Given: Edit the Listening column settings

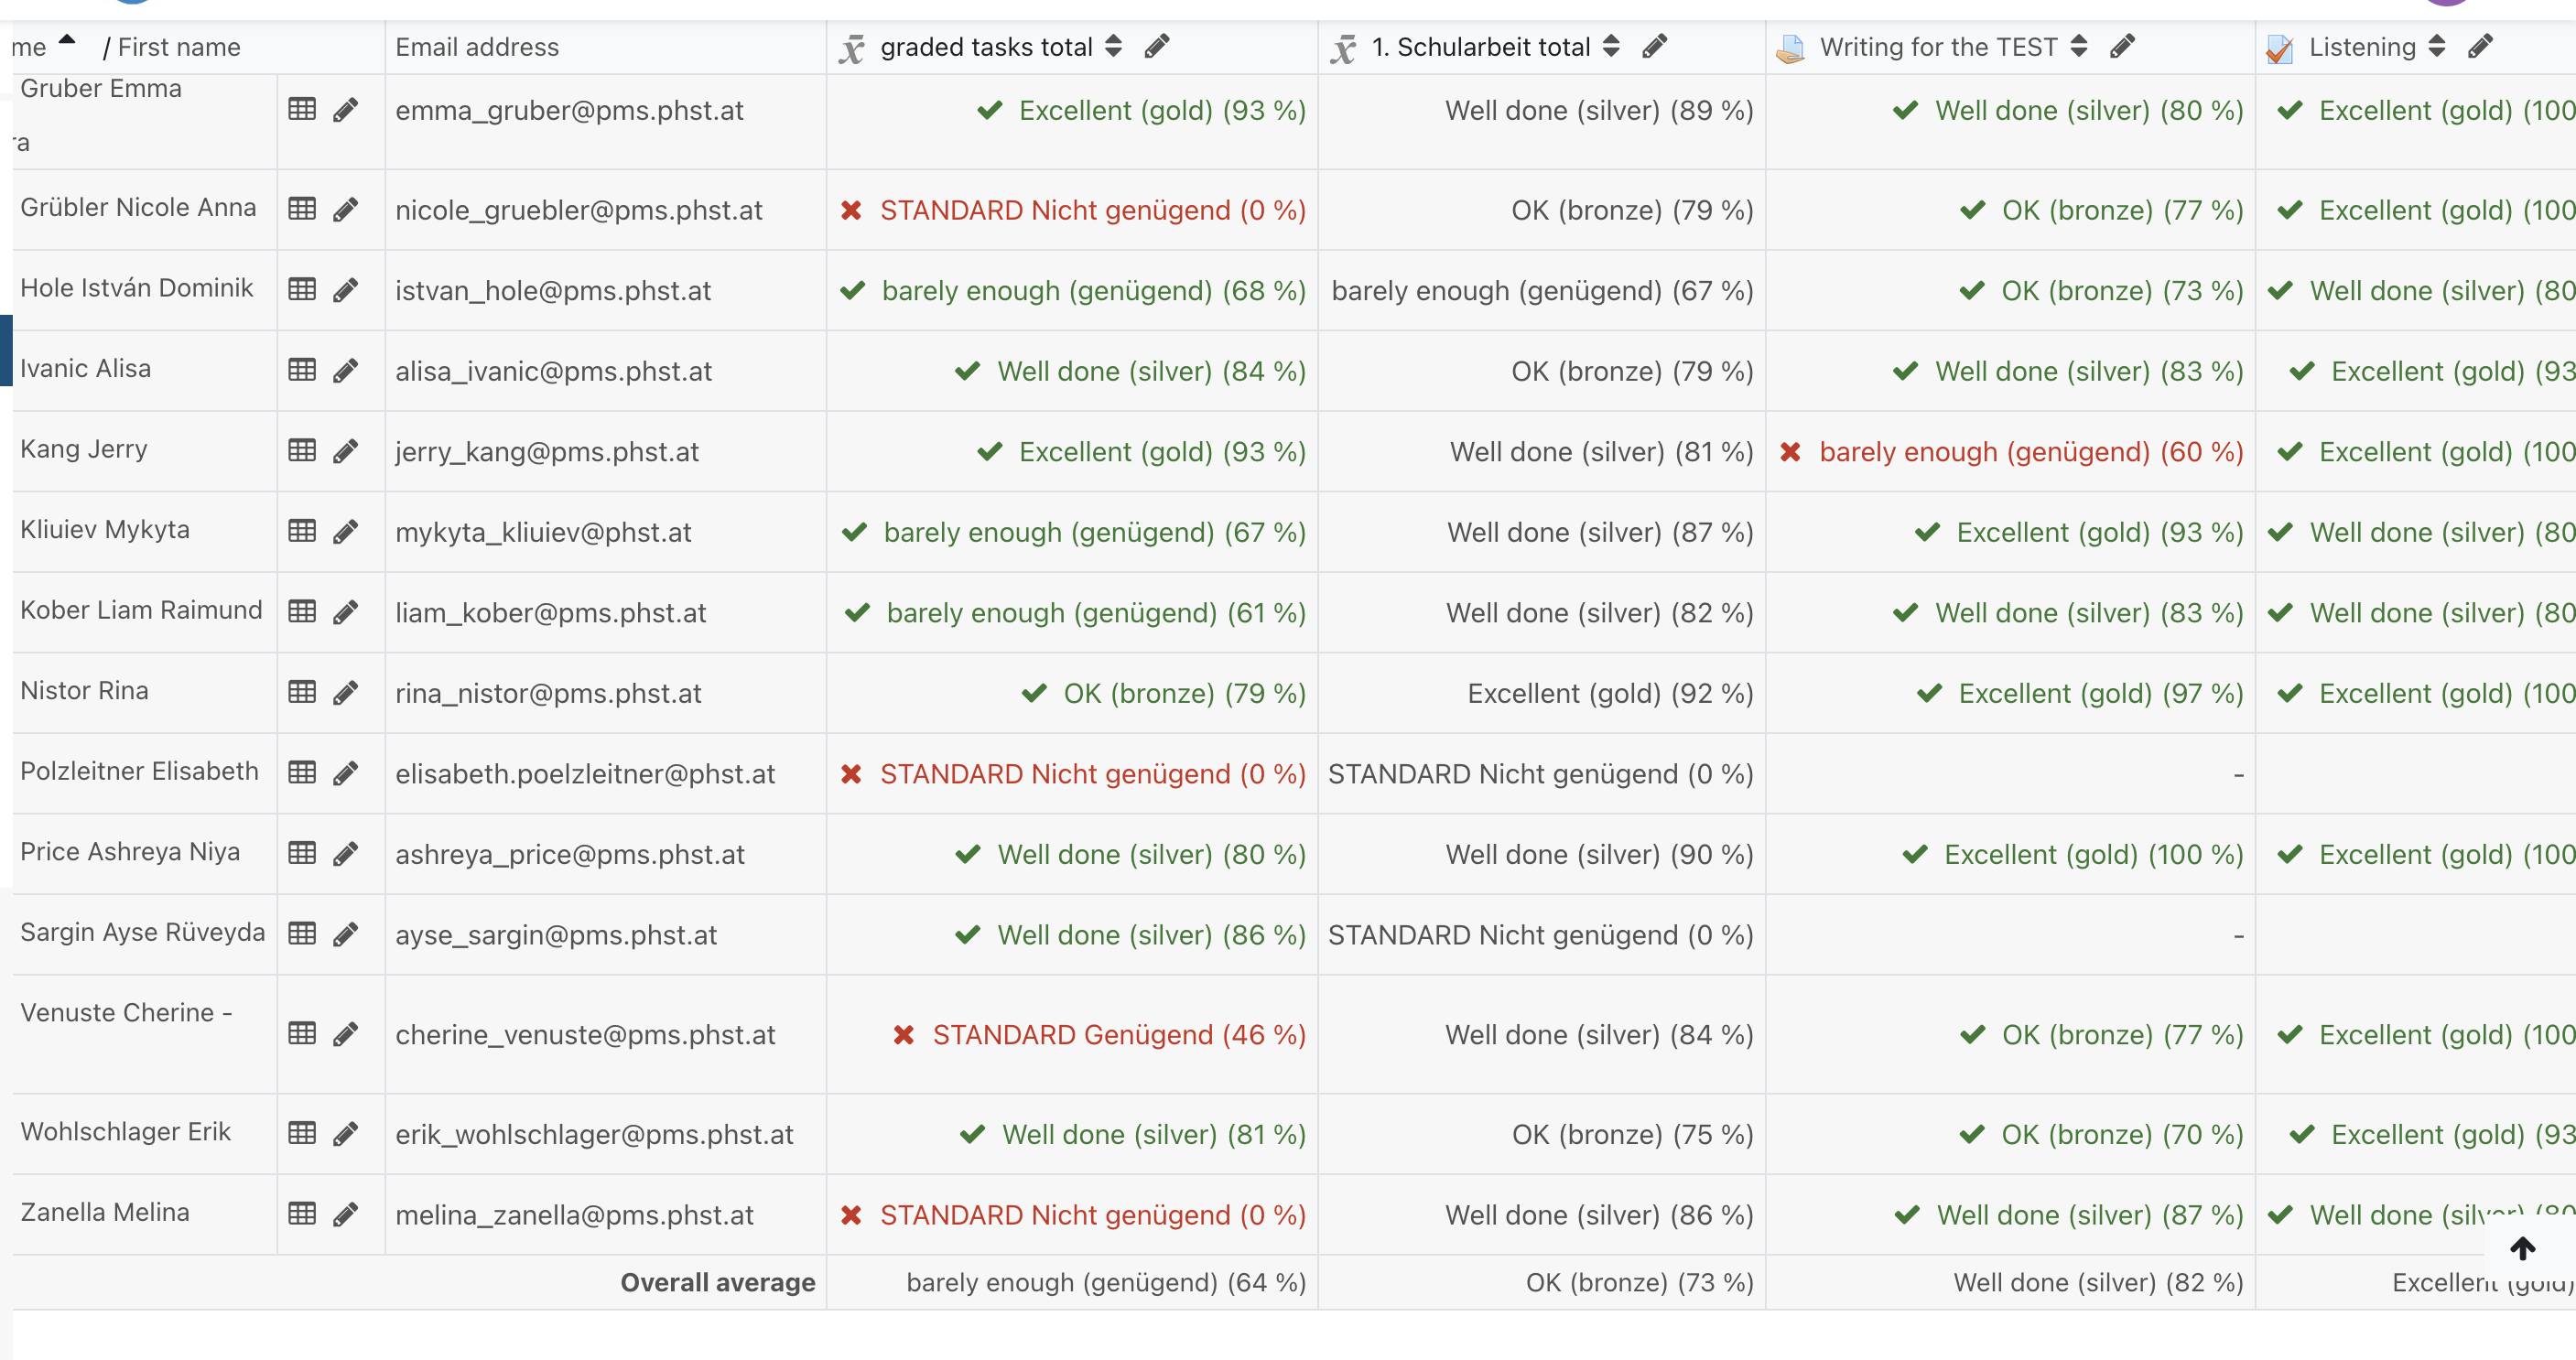Looking at the screenshot, I should 2480,46.
